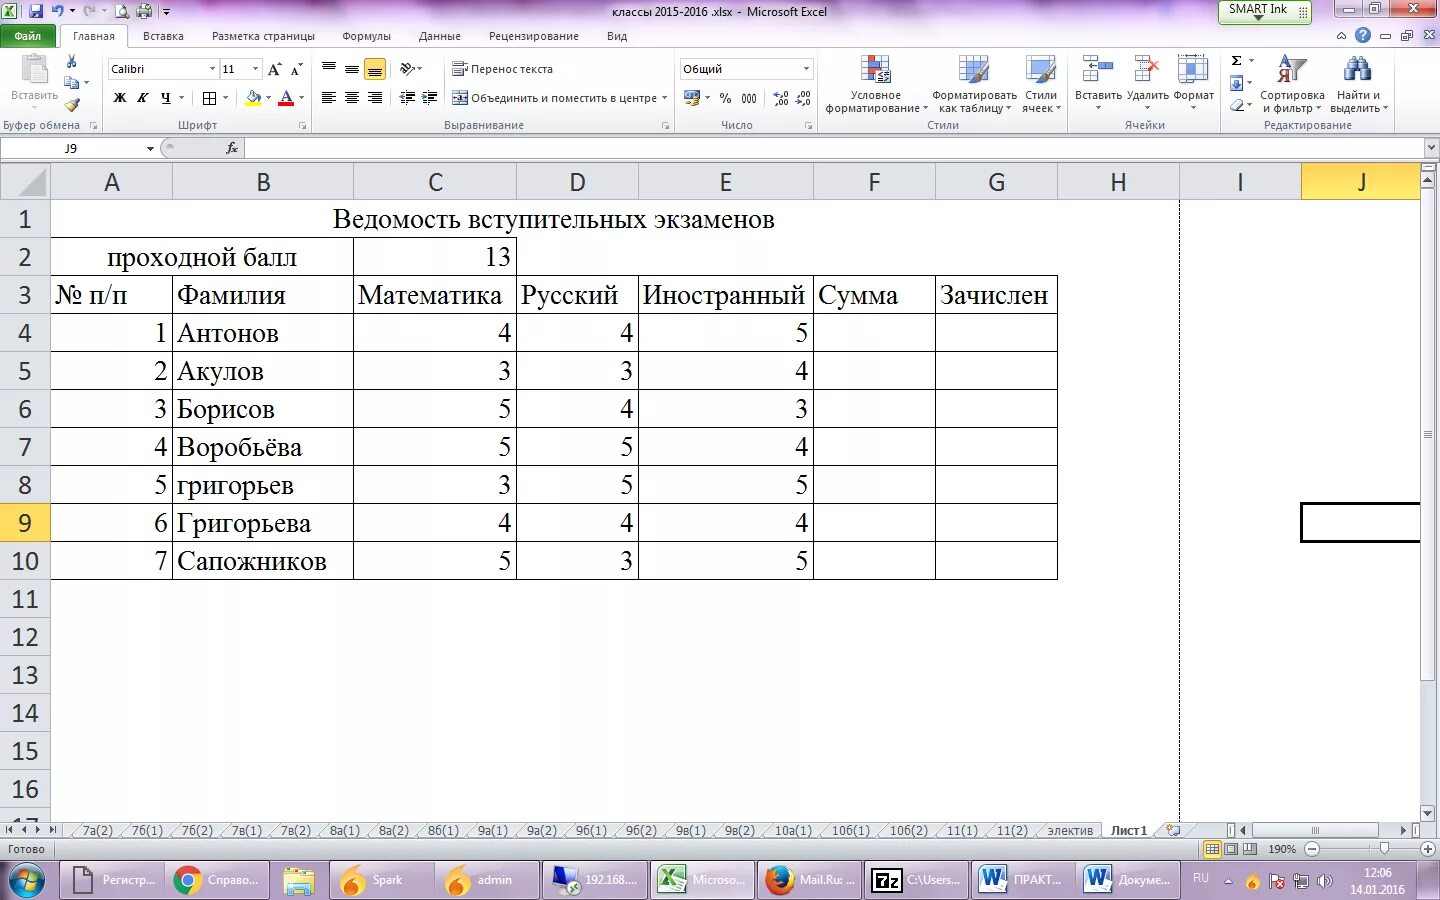Switch to the Формулы ribbon tab
This screenshot has width=1440, height=900.
[x=366, y=36]
